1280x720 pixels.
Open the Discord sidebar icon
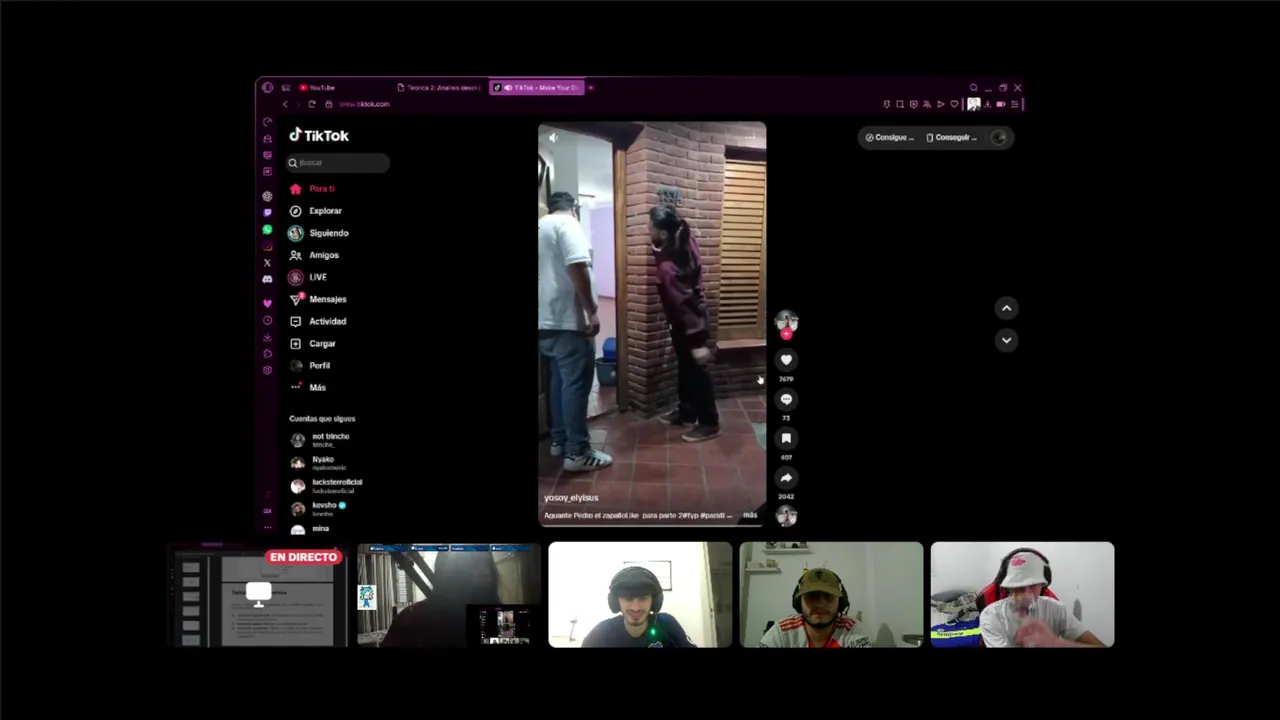click(267, 279)
